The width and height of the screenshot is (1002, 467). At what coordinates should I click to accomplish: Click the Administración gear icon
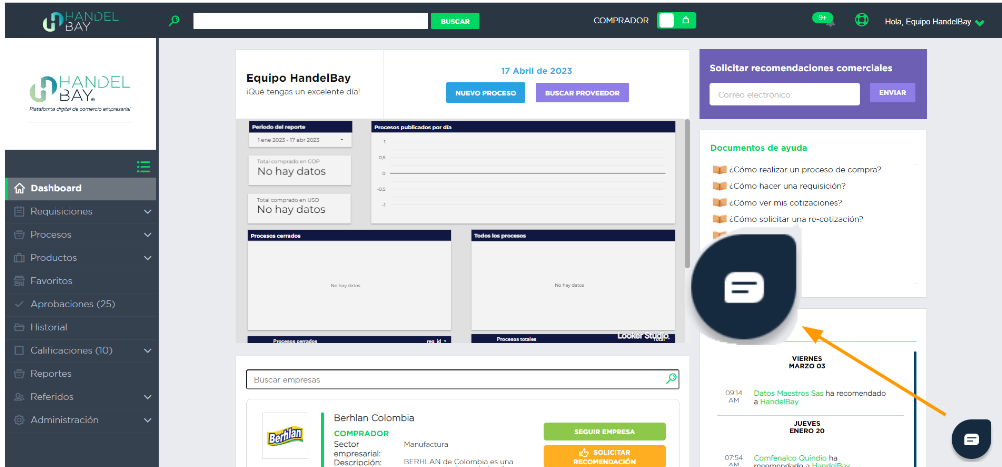click(x=19, y=420)
